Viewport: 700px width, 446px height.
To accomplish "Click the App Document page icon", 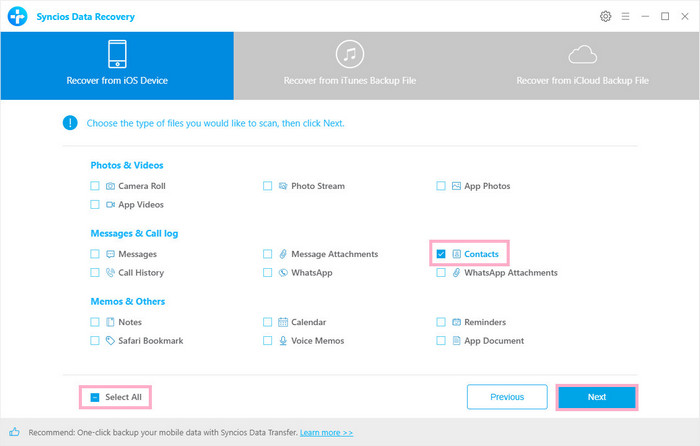I will 456,341.
